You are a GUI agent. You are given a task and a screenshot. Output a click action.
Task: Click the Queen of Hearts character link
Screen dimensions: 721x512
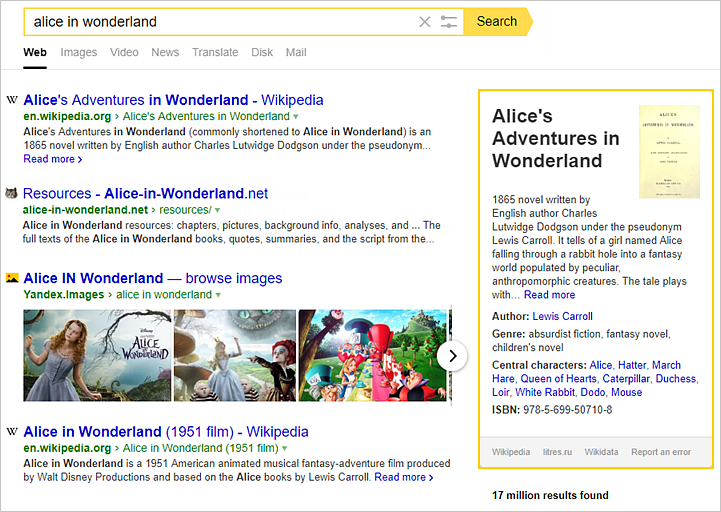coord(558,379)
